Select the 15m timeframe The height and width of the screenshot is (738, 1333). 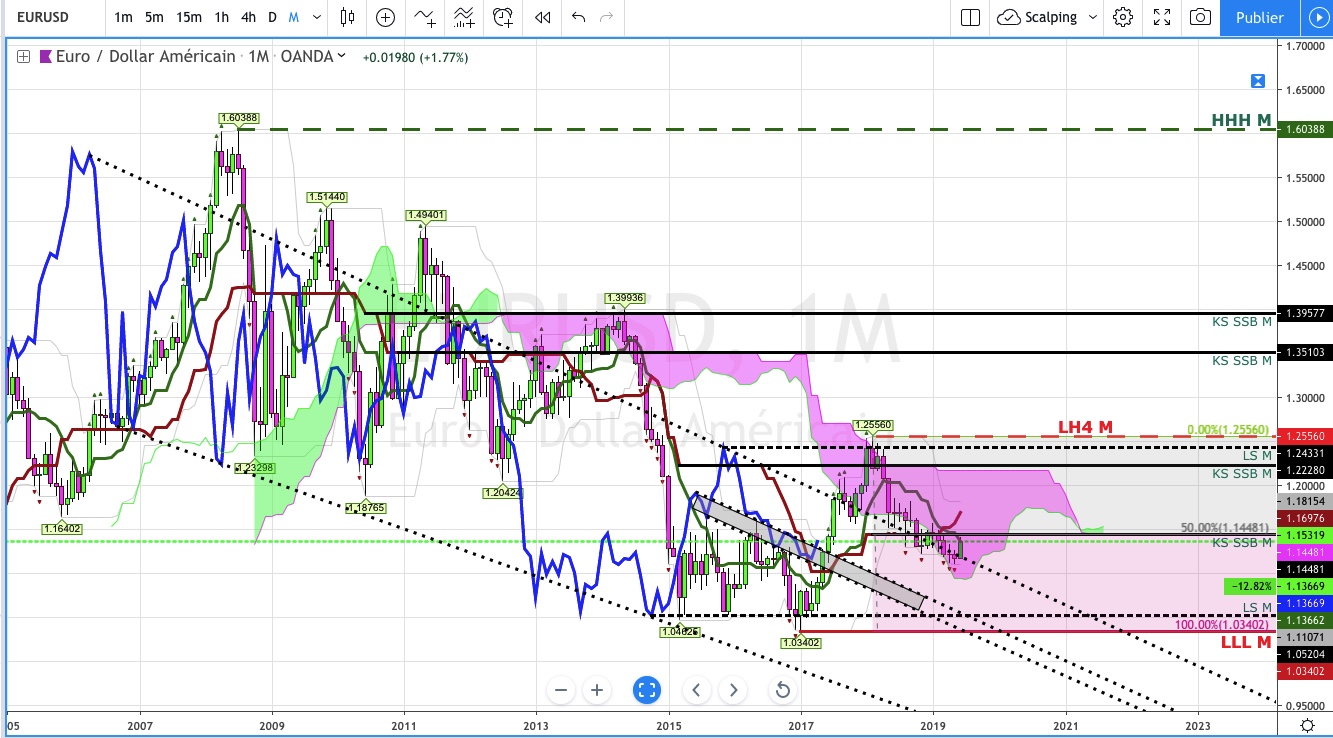point(188,17)
